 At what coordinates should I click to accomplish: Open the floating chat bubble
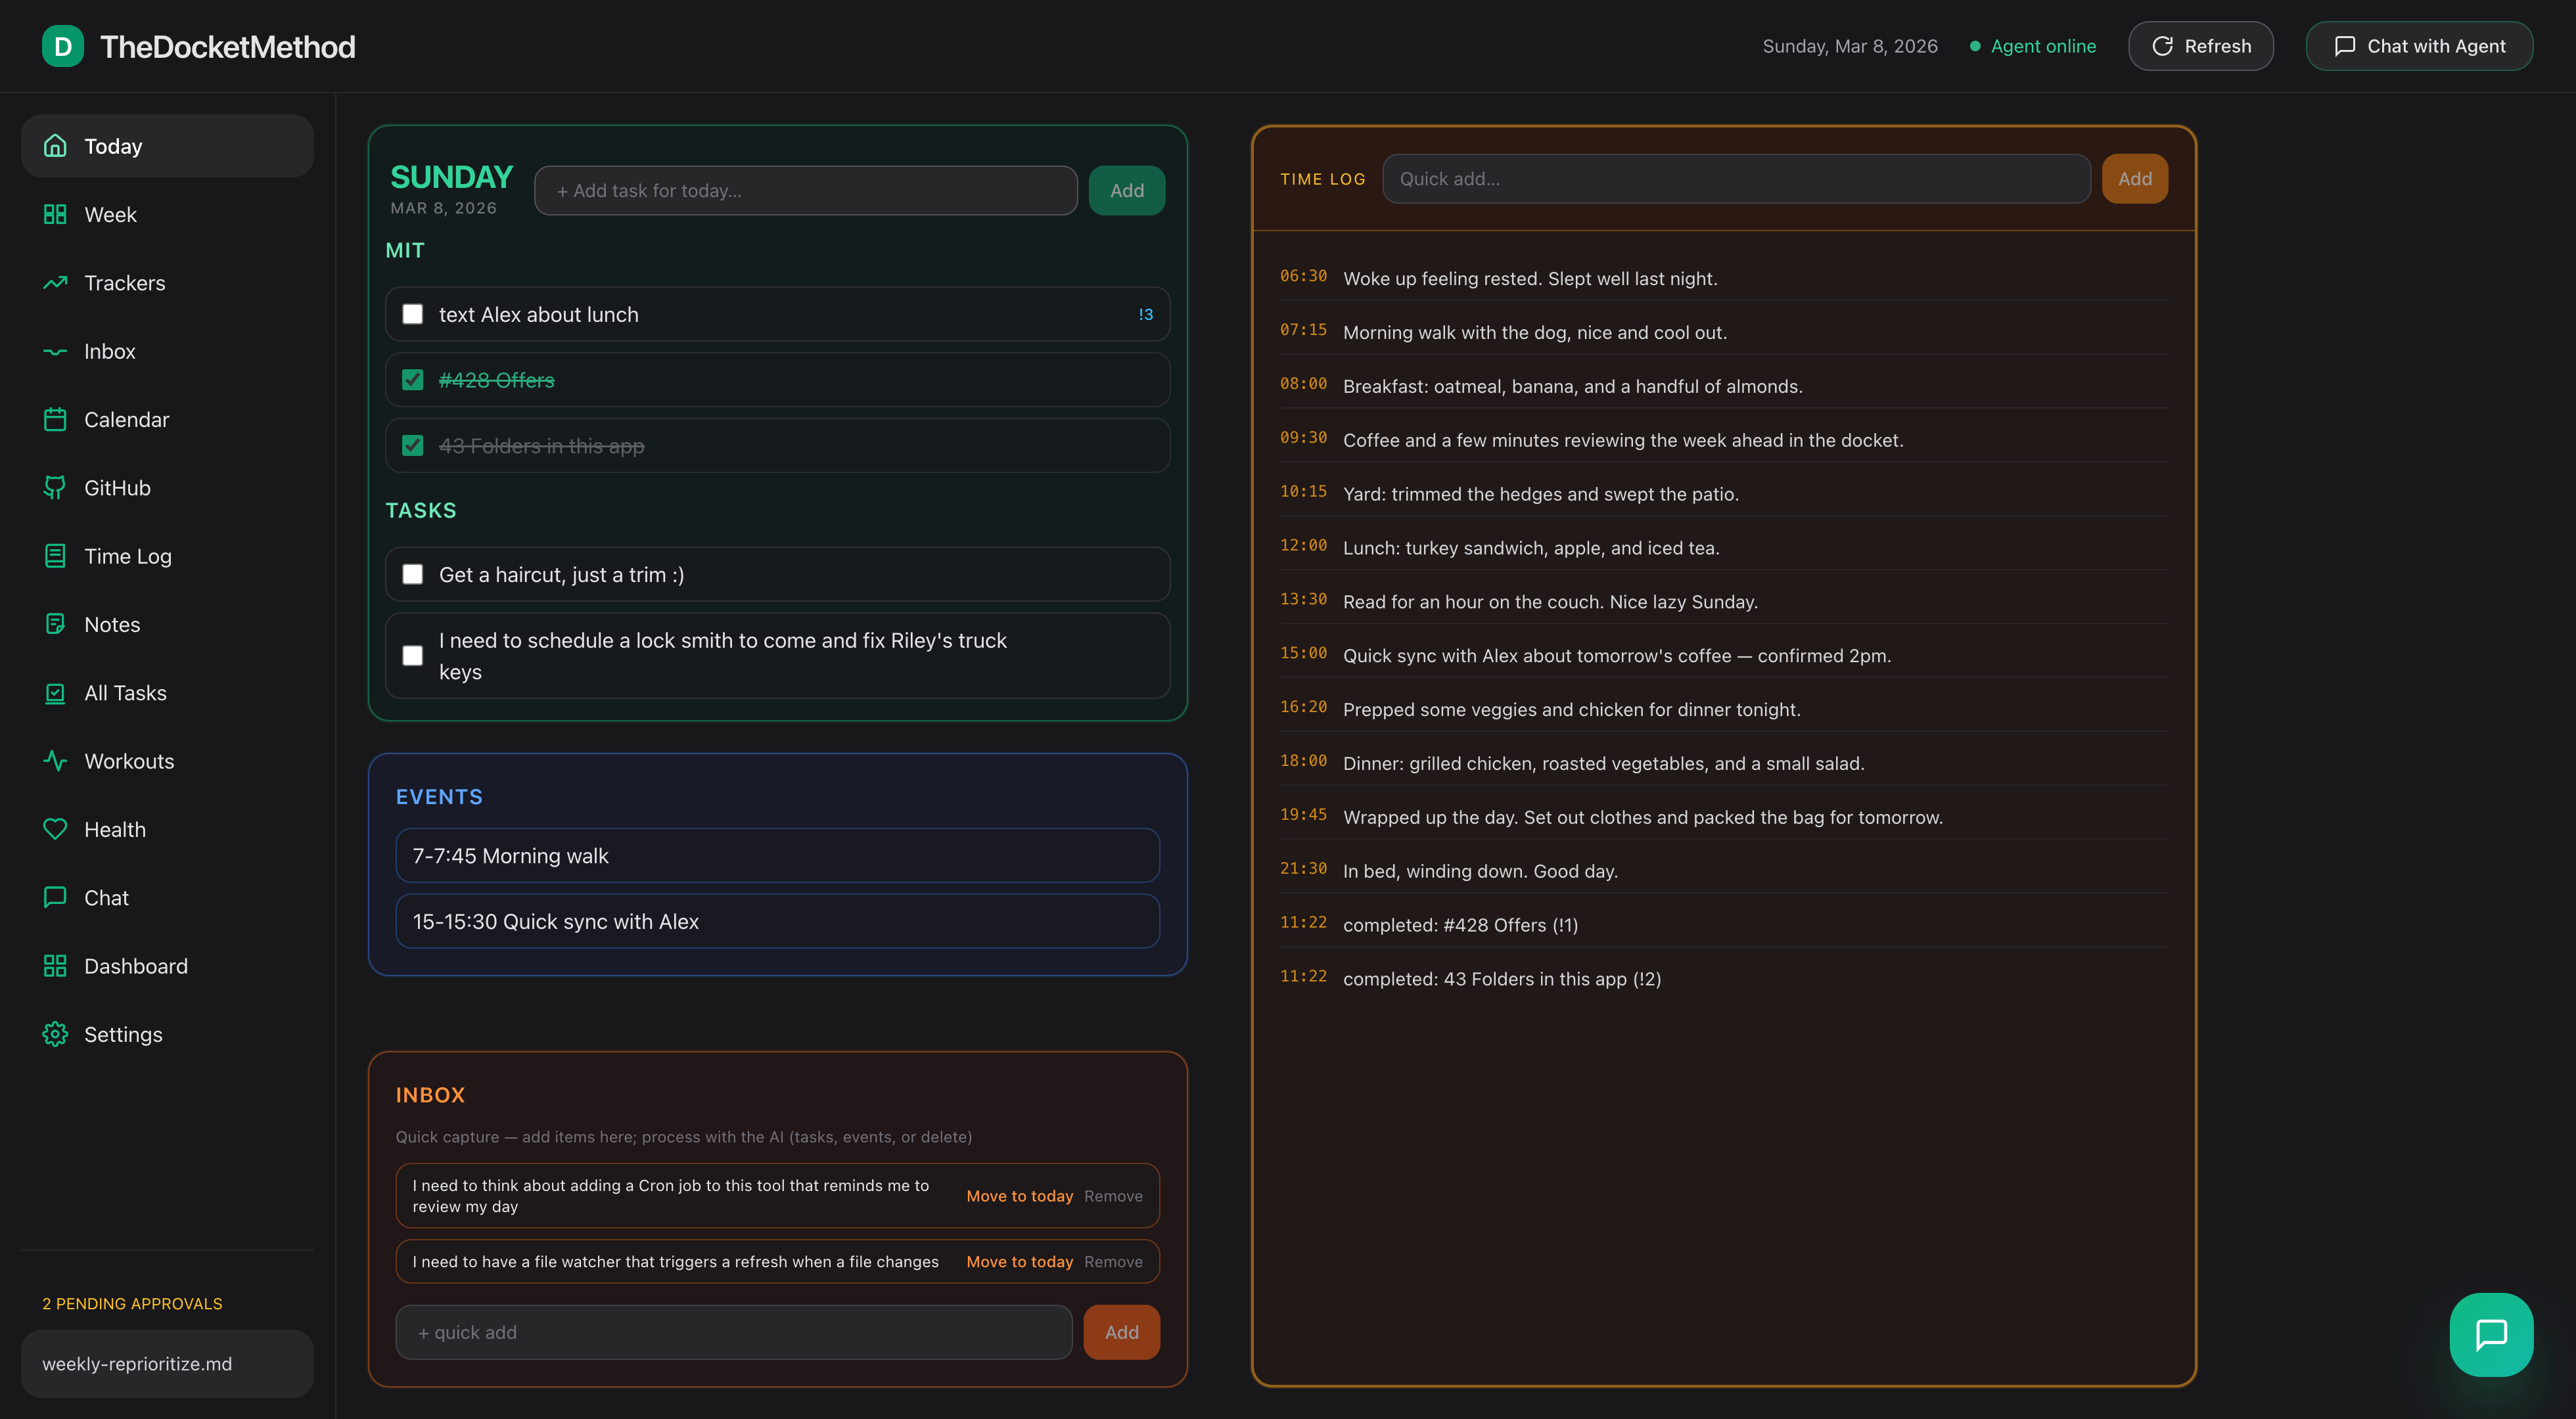click(2491, 1334)
